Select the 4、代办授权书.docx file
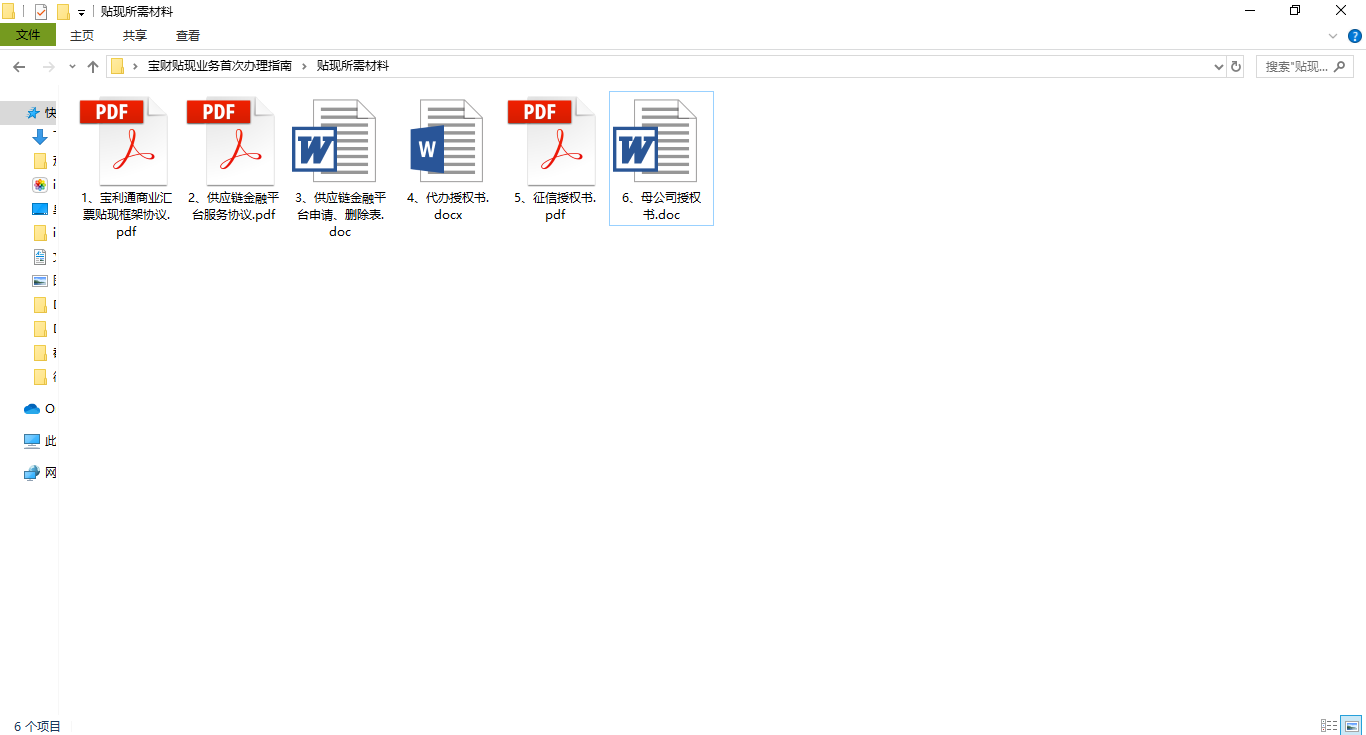This screenshot has width=1366, height=735. coord(447,160)
